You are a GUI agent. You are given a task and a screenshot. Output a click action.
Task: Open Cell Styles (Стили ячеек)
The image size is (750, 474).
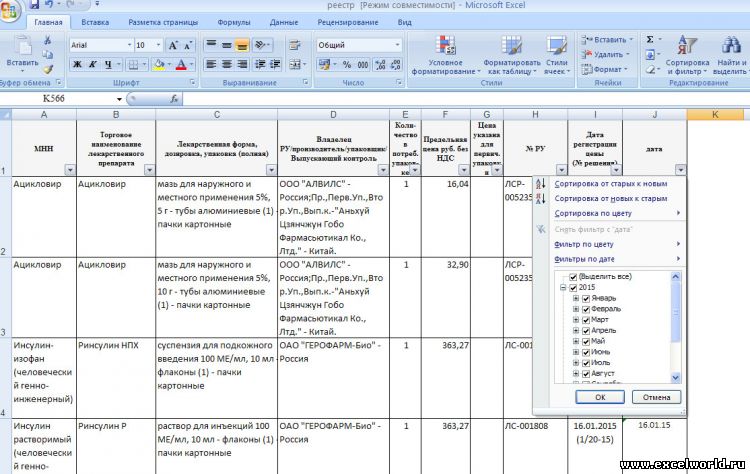[557, 55]
